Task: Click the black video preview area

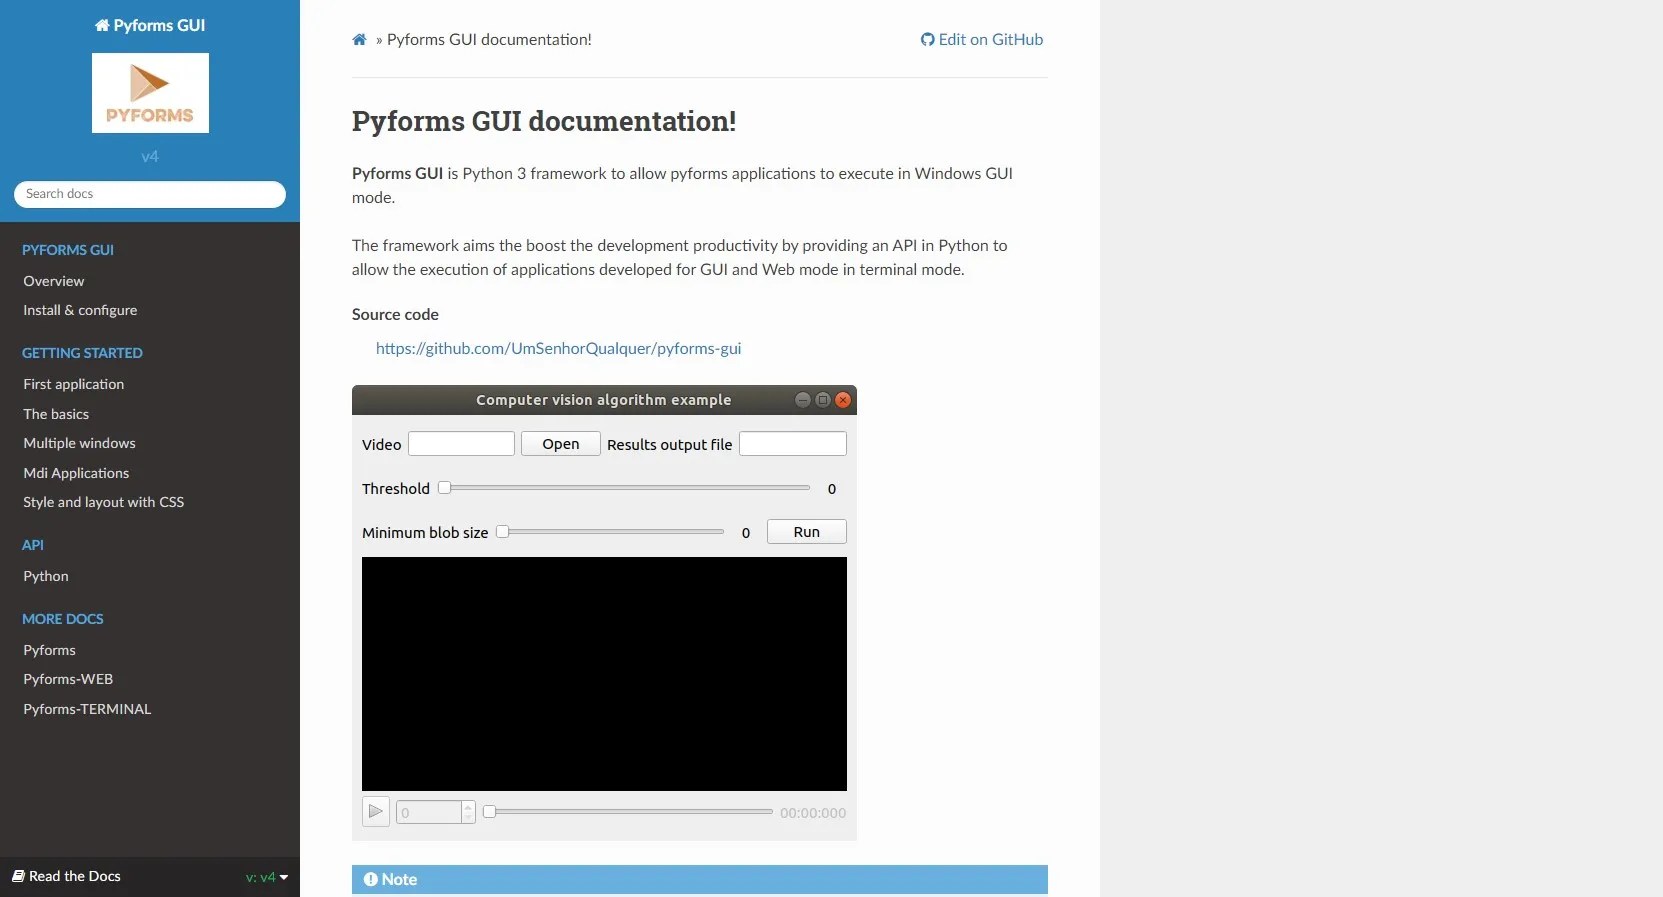Action: pos(604,674)
